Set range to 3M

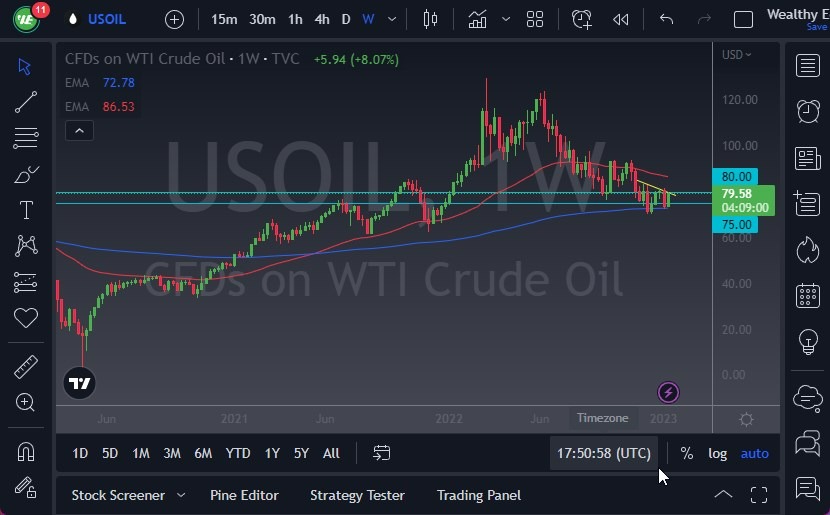point(172,453)
